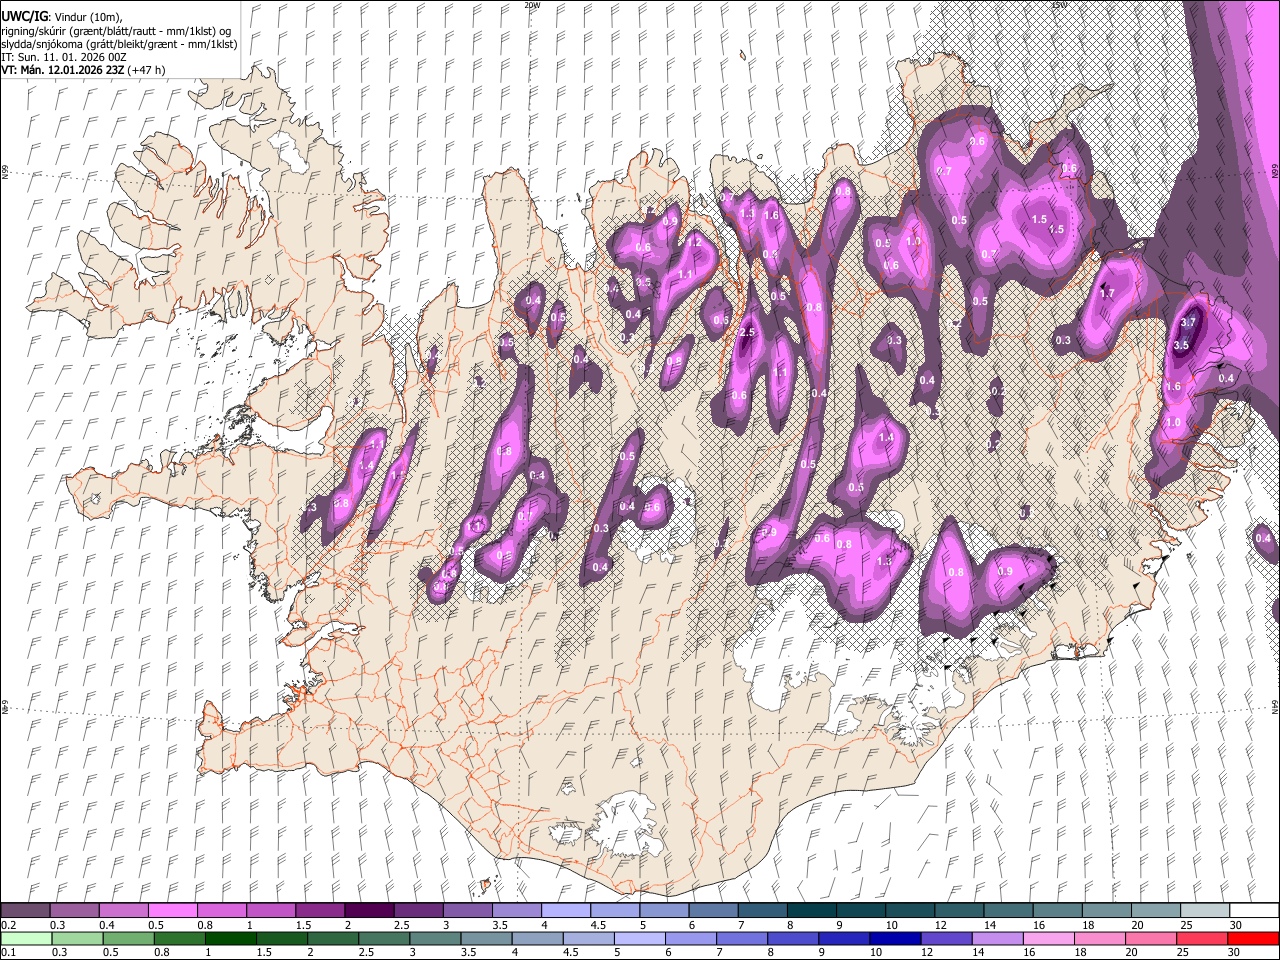Screen dimensions: 1280x960
Task: Select the 'VT: Mán. 12.01.2026 23Z' valid time
Action: click(62, 70)
